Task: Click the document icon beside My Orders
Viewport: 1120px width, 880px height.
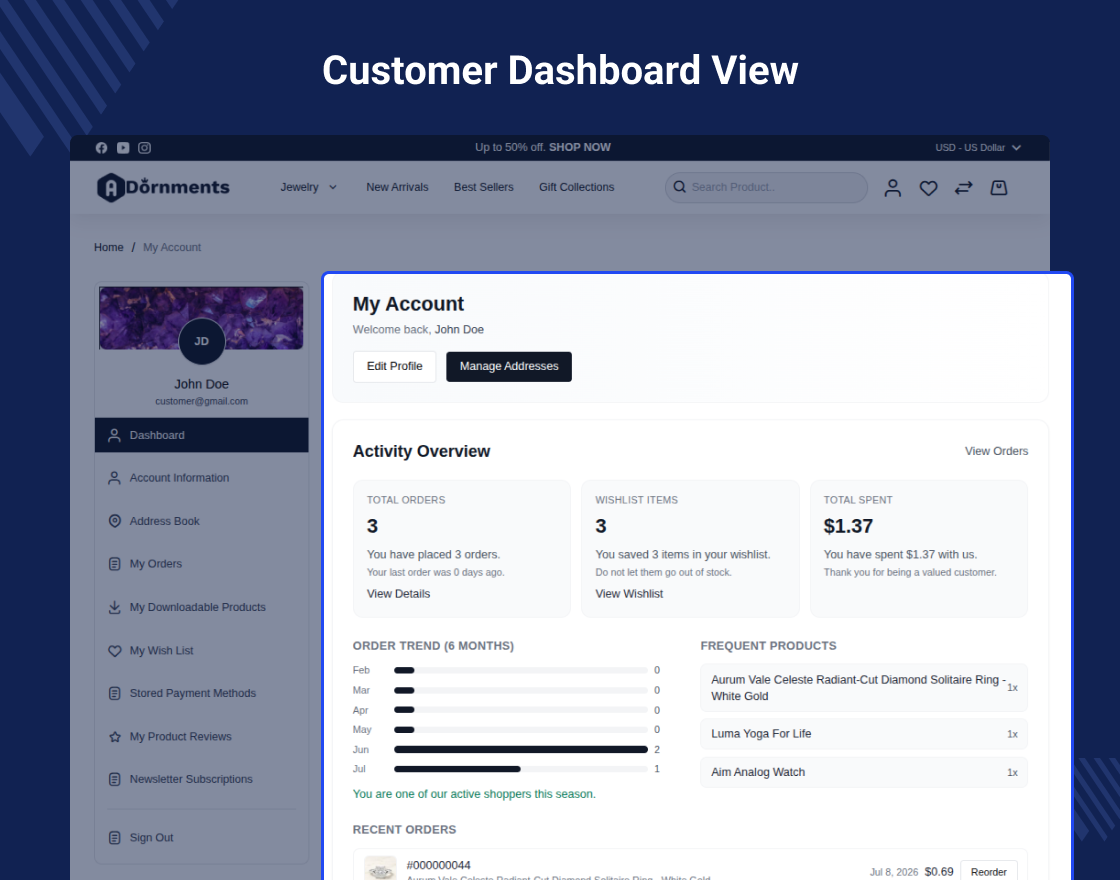Action: pos(114,564)
